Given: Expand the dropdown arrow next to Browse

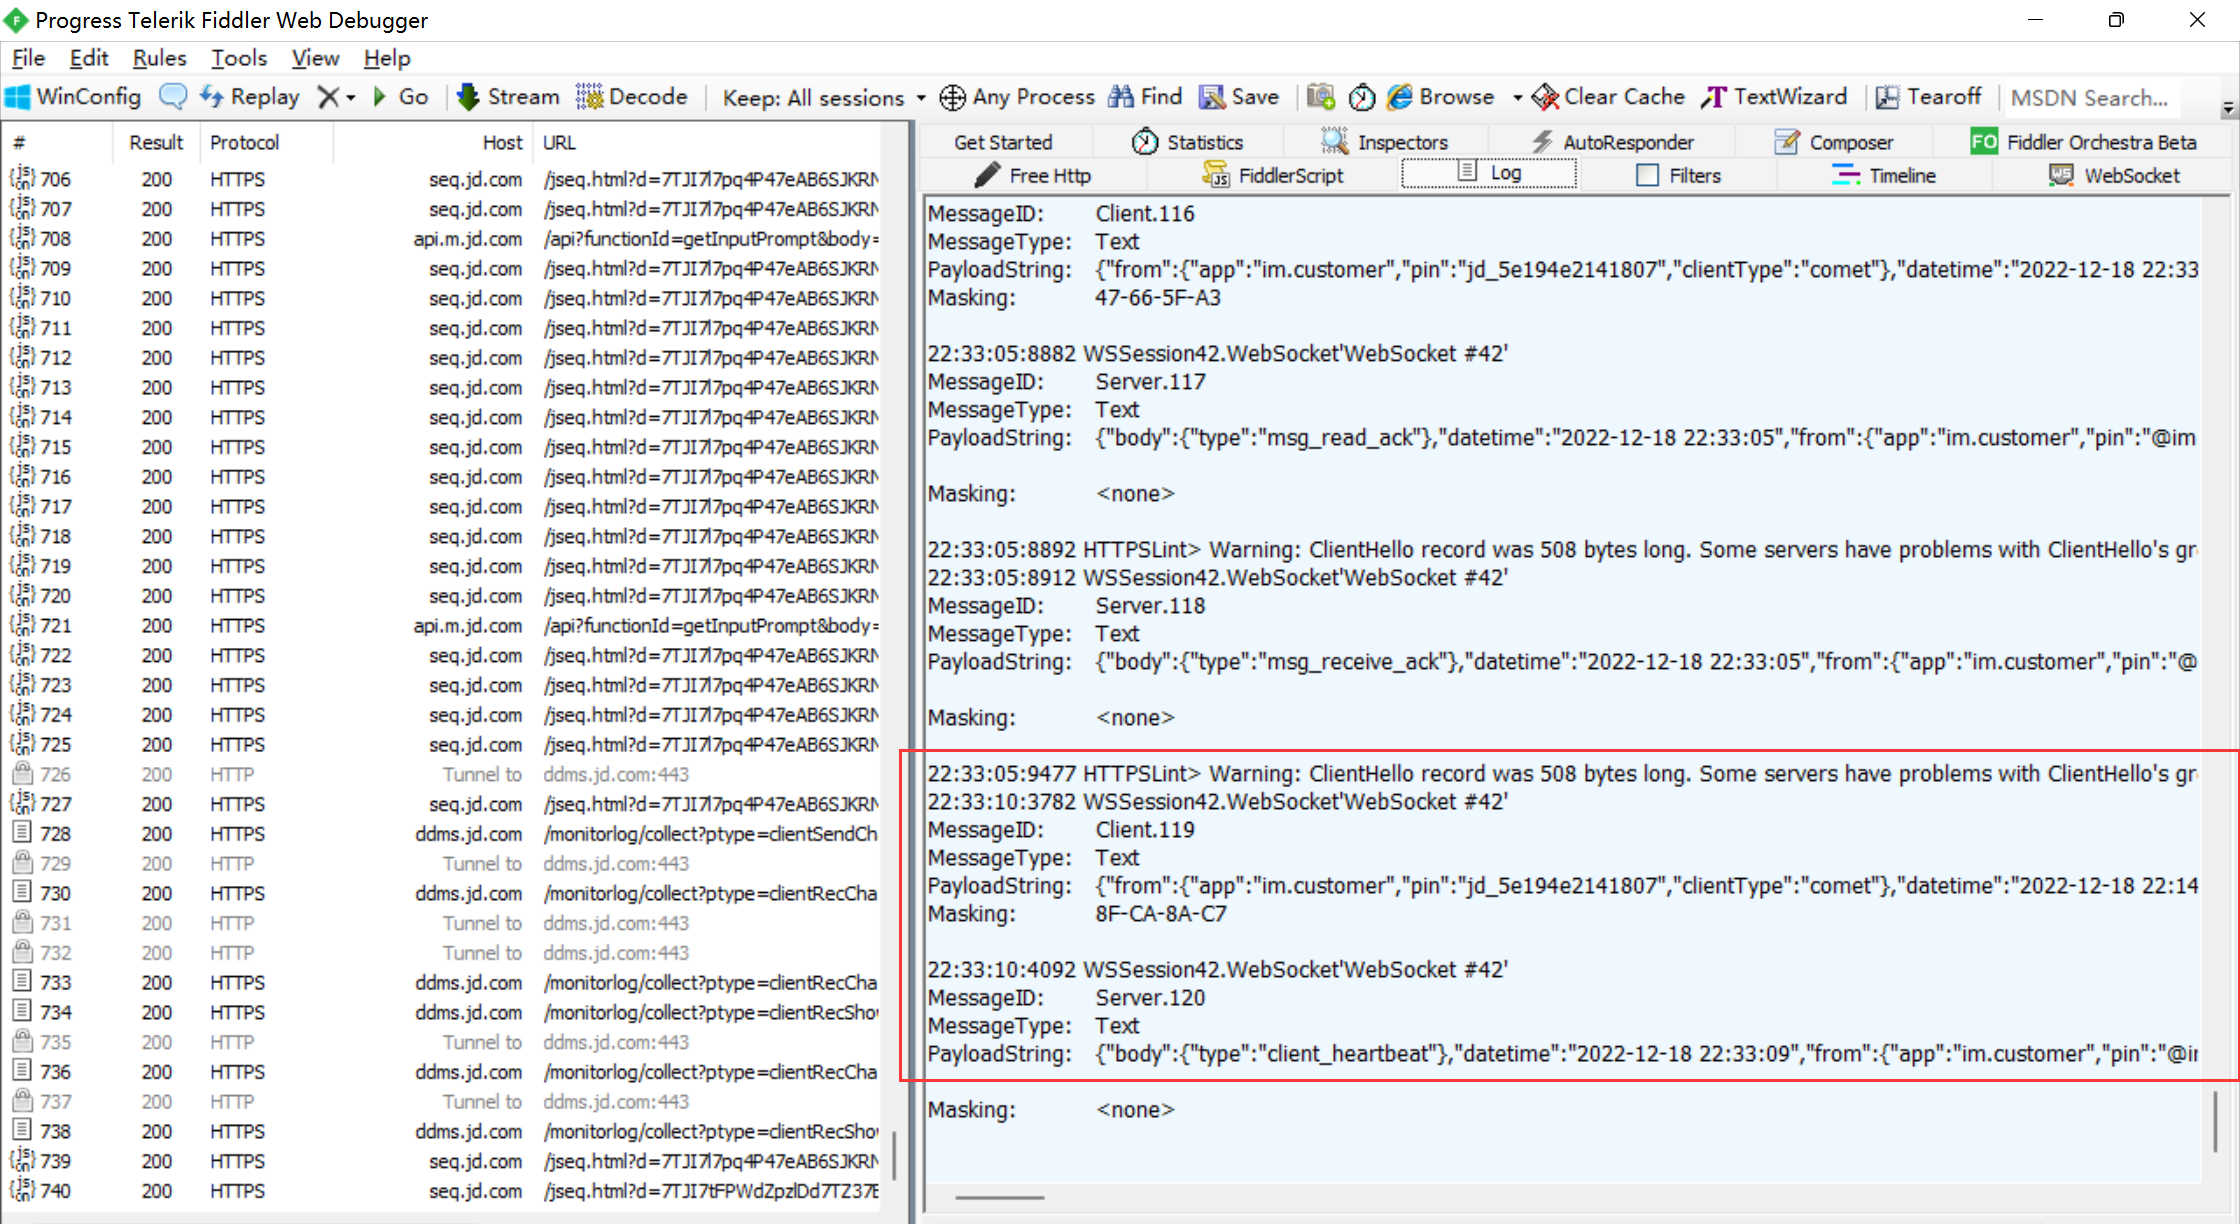Looking at the screenshot, I should tap(1517, 96).
